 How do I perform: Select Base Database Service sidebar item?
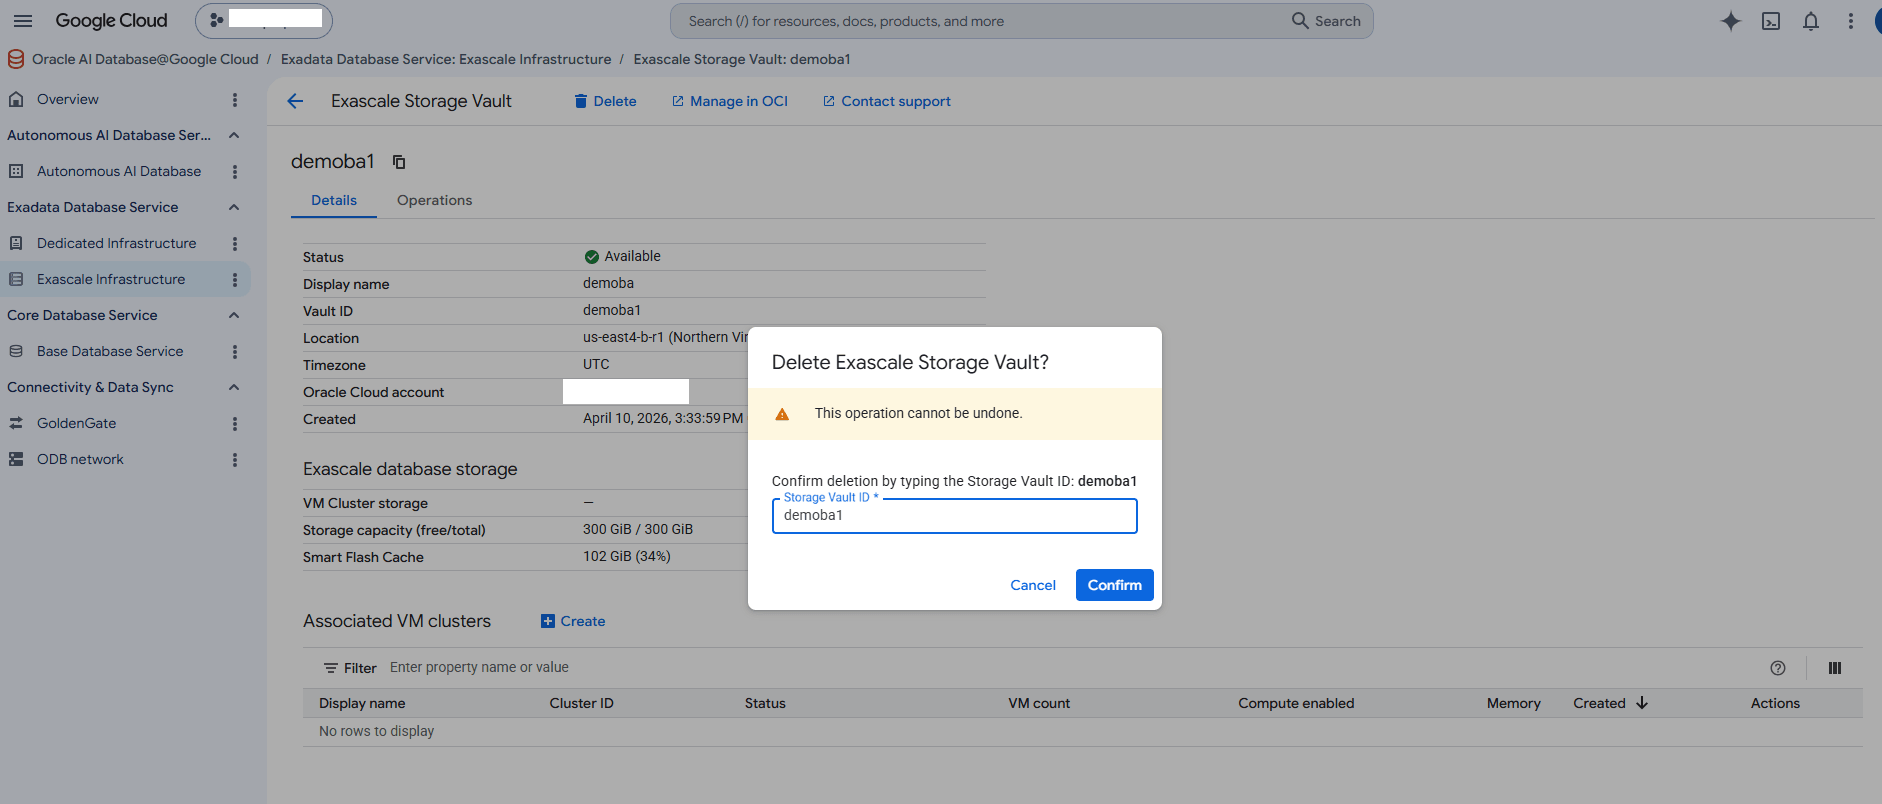(110, 351)
